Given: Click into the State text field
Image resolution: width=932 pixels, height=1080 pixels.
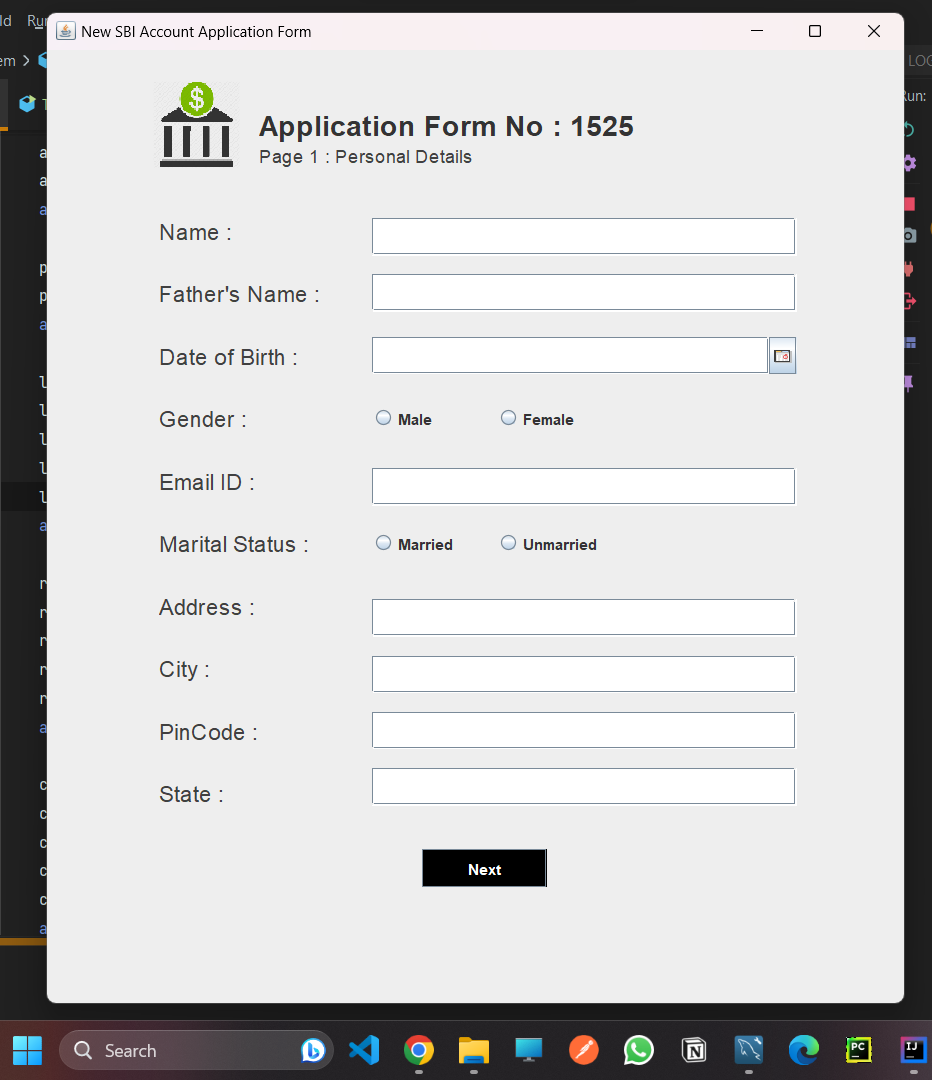Looking at the screenshot, I should [583, 787].
